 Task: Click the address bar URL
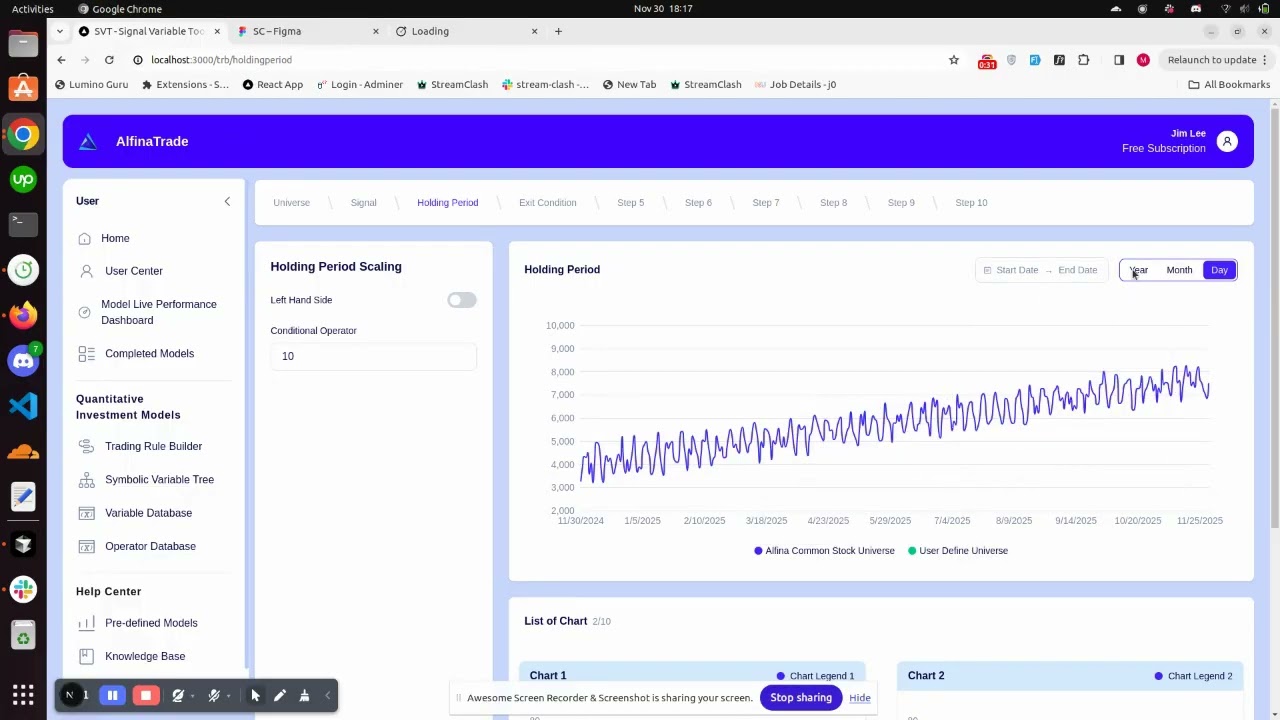coord(221,60)
